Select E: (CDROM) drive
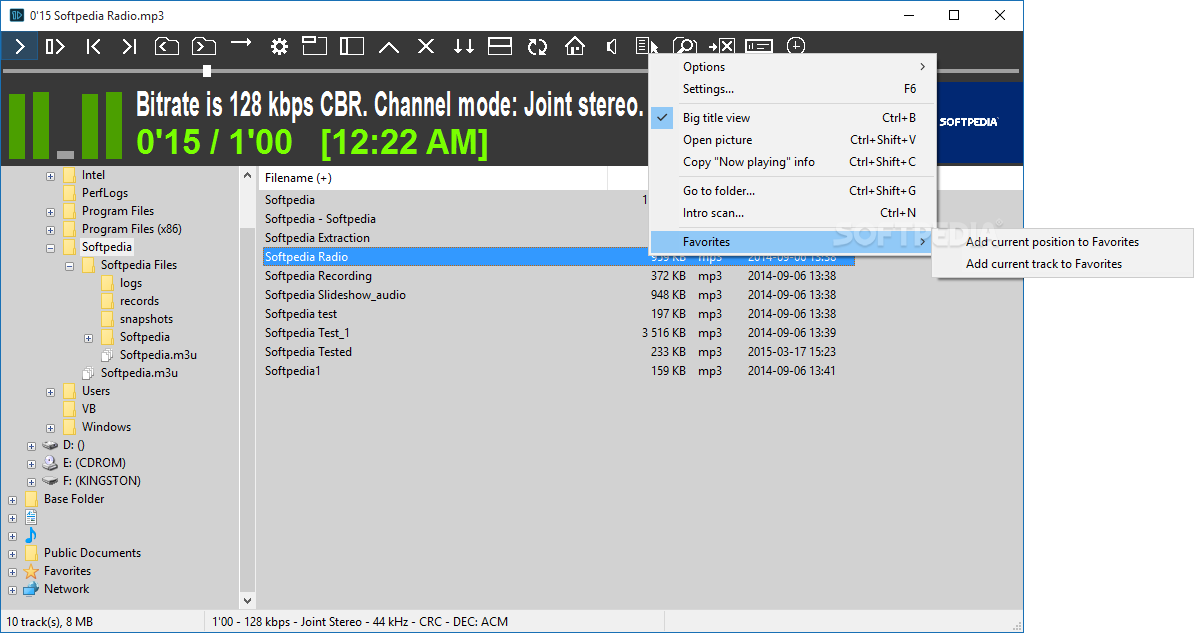The image size is (1194, 633). 94,463
